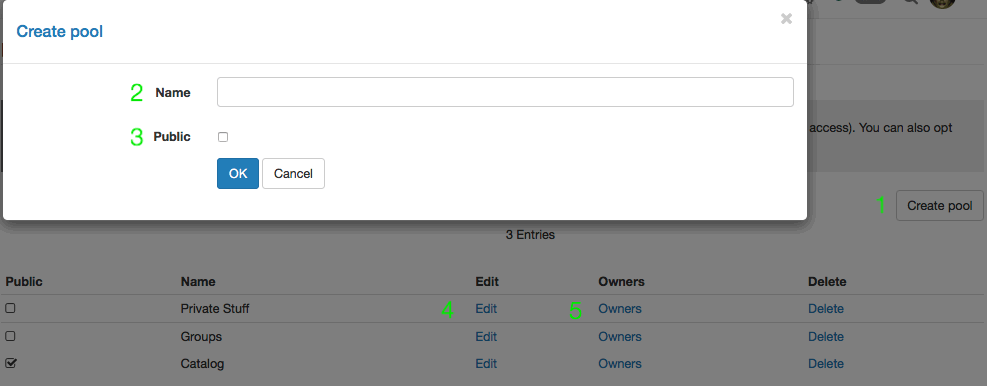Click the Name input field
The height and width of the screenshot is (386, 987).
(505, 92)
